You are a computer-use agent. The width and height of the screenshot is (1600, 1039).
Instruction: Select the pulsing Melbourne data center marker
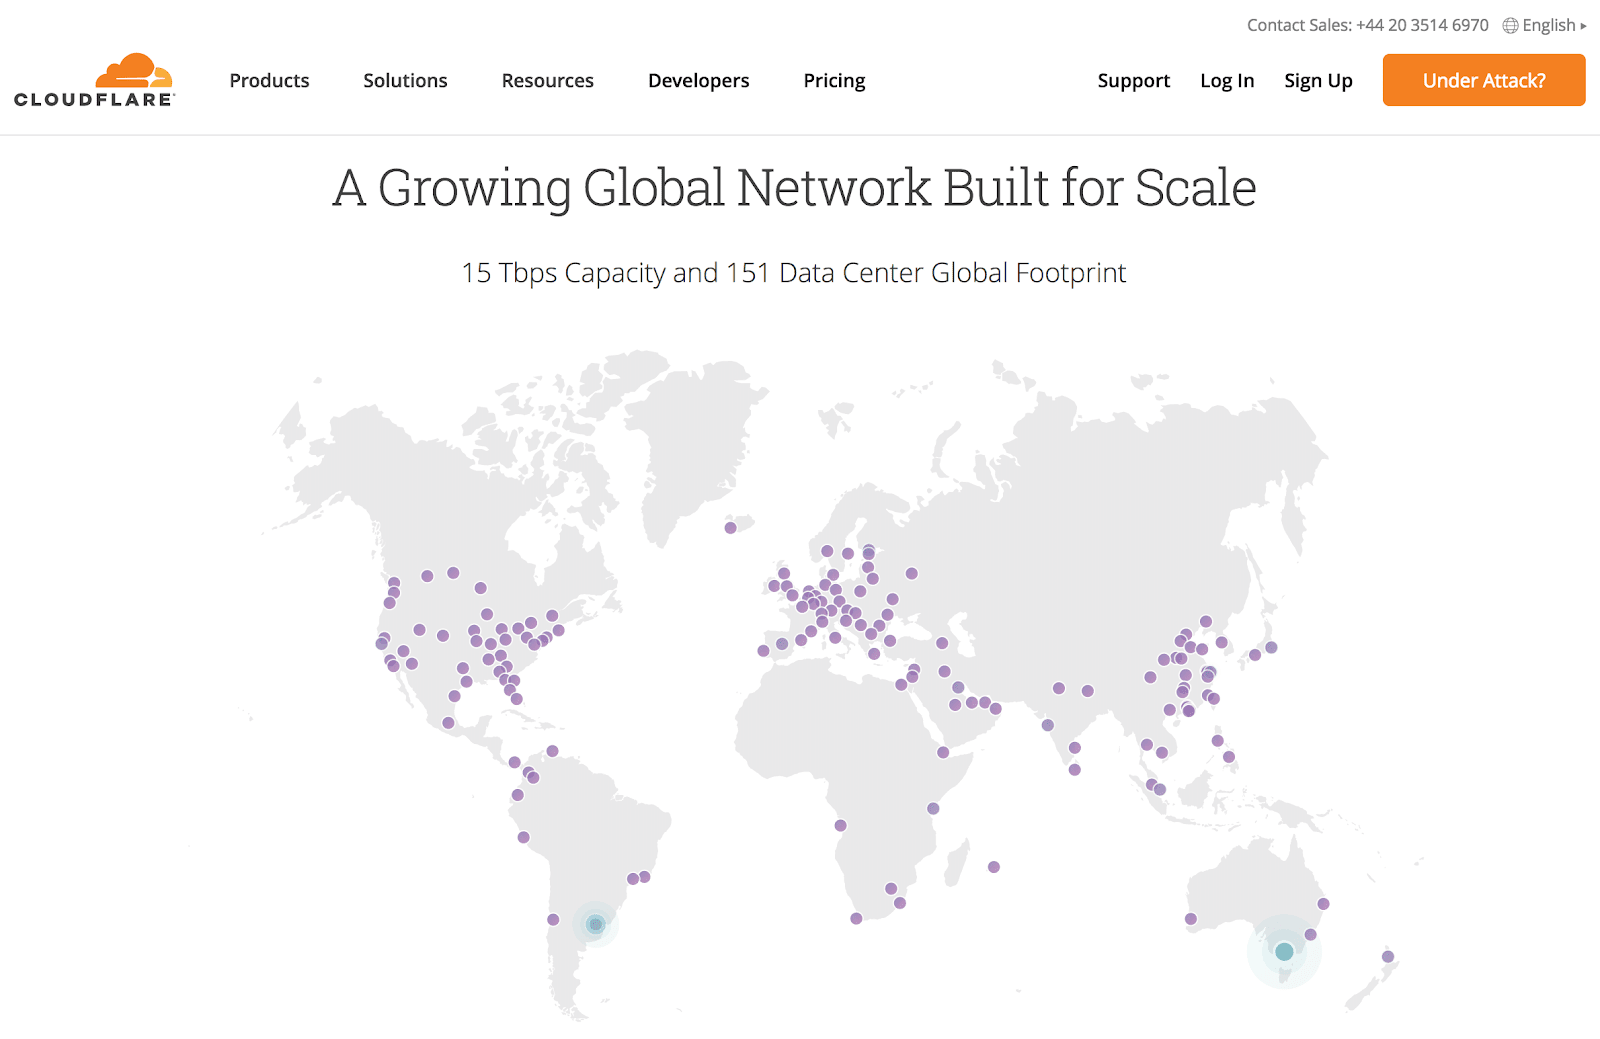[x=1284, y=952]
